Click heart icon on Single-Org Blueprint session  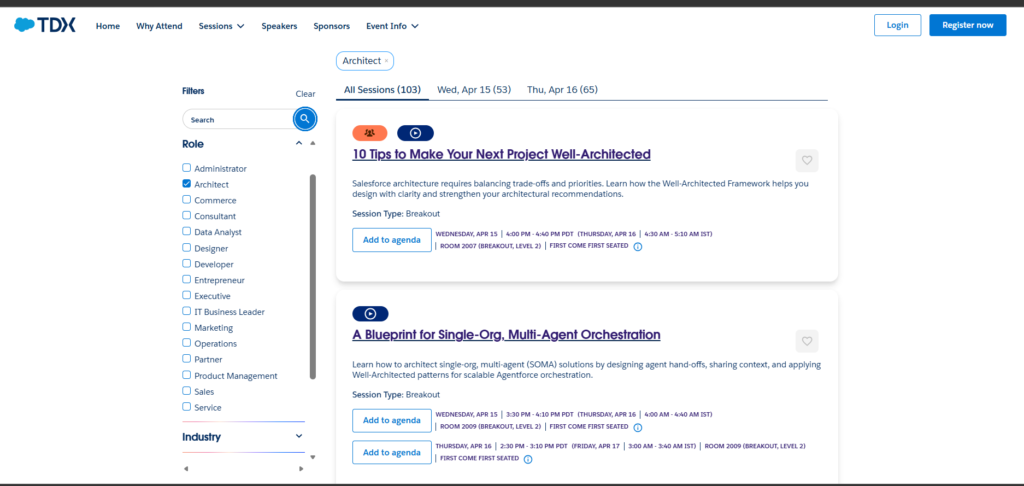807,340
